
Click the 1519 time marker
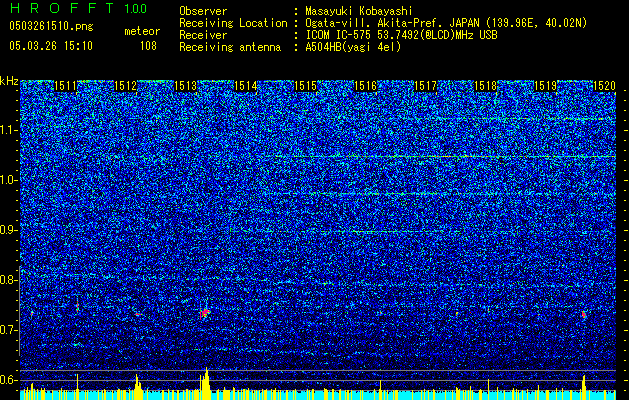545,86
